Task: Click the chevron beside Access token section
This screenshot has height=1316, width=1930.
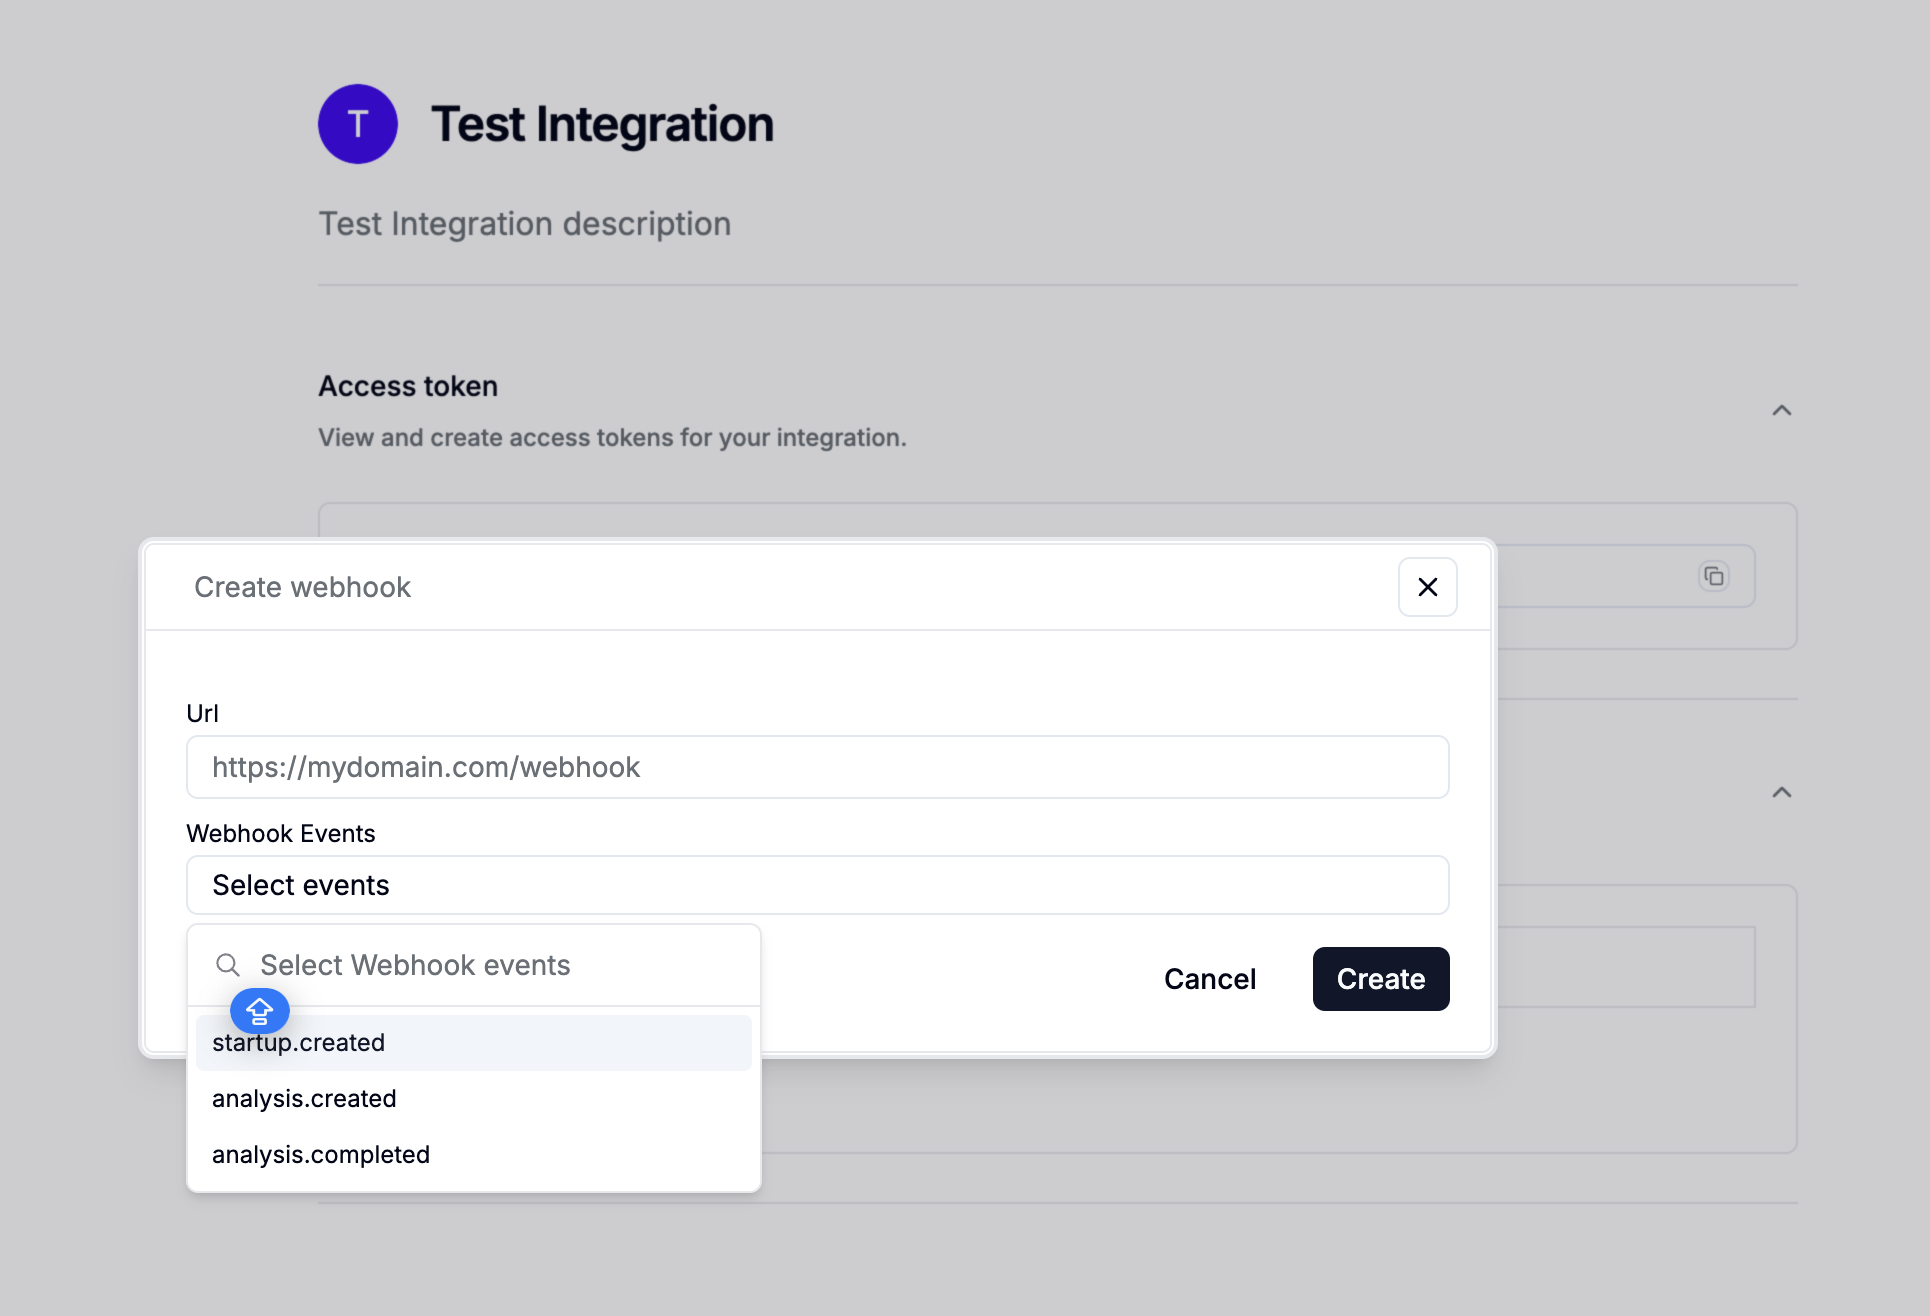Action: (1781, 410)
